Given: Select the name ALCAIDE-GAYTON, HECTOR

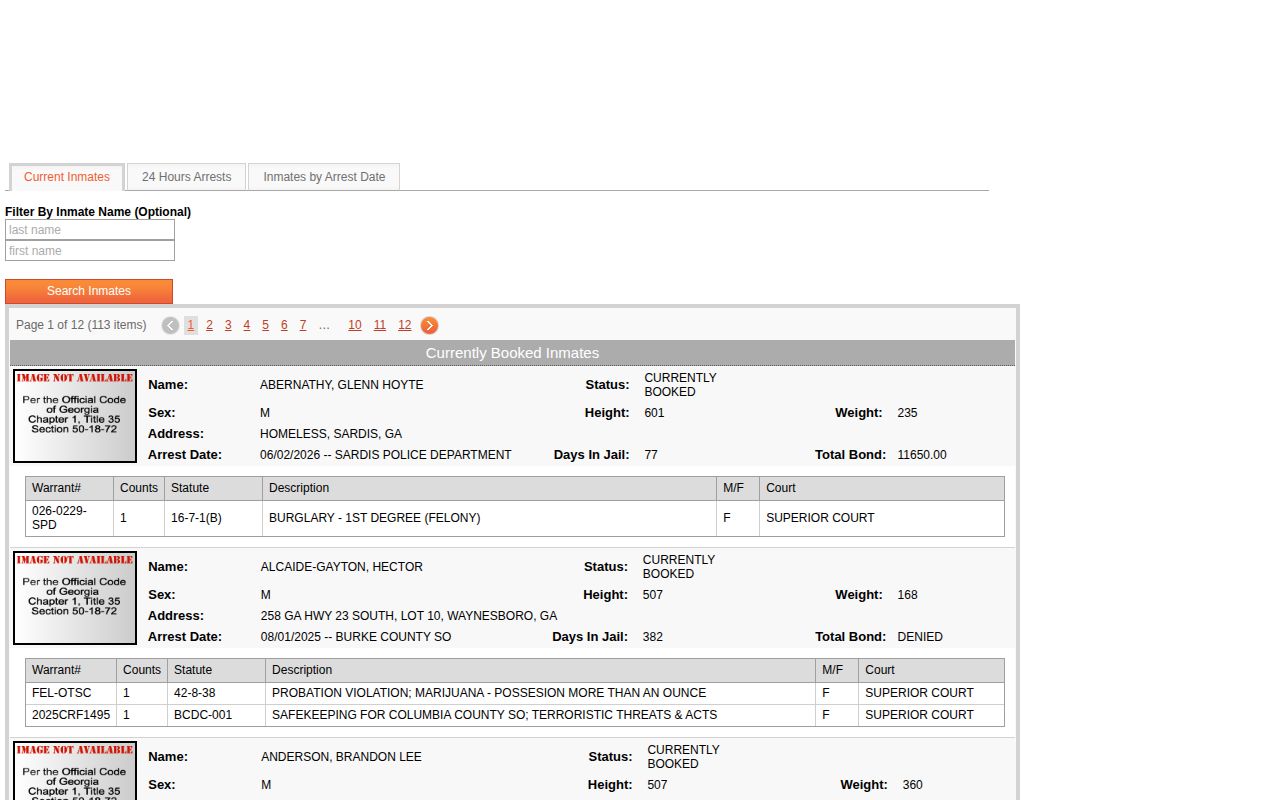Looking at the screenshot, I should 341,567.
